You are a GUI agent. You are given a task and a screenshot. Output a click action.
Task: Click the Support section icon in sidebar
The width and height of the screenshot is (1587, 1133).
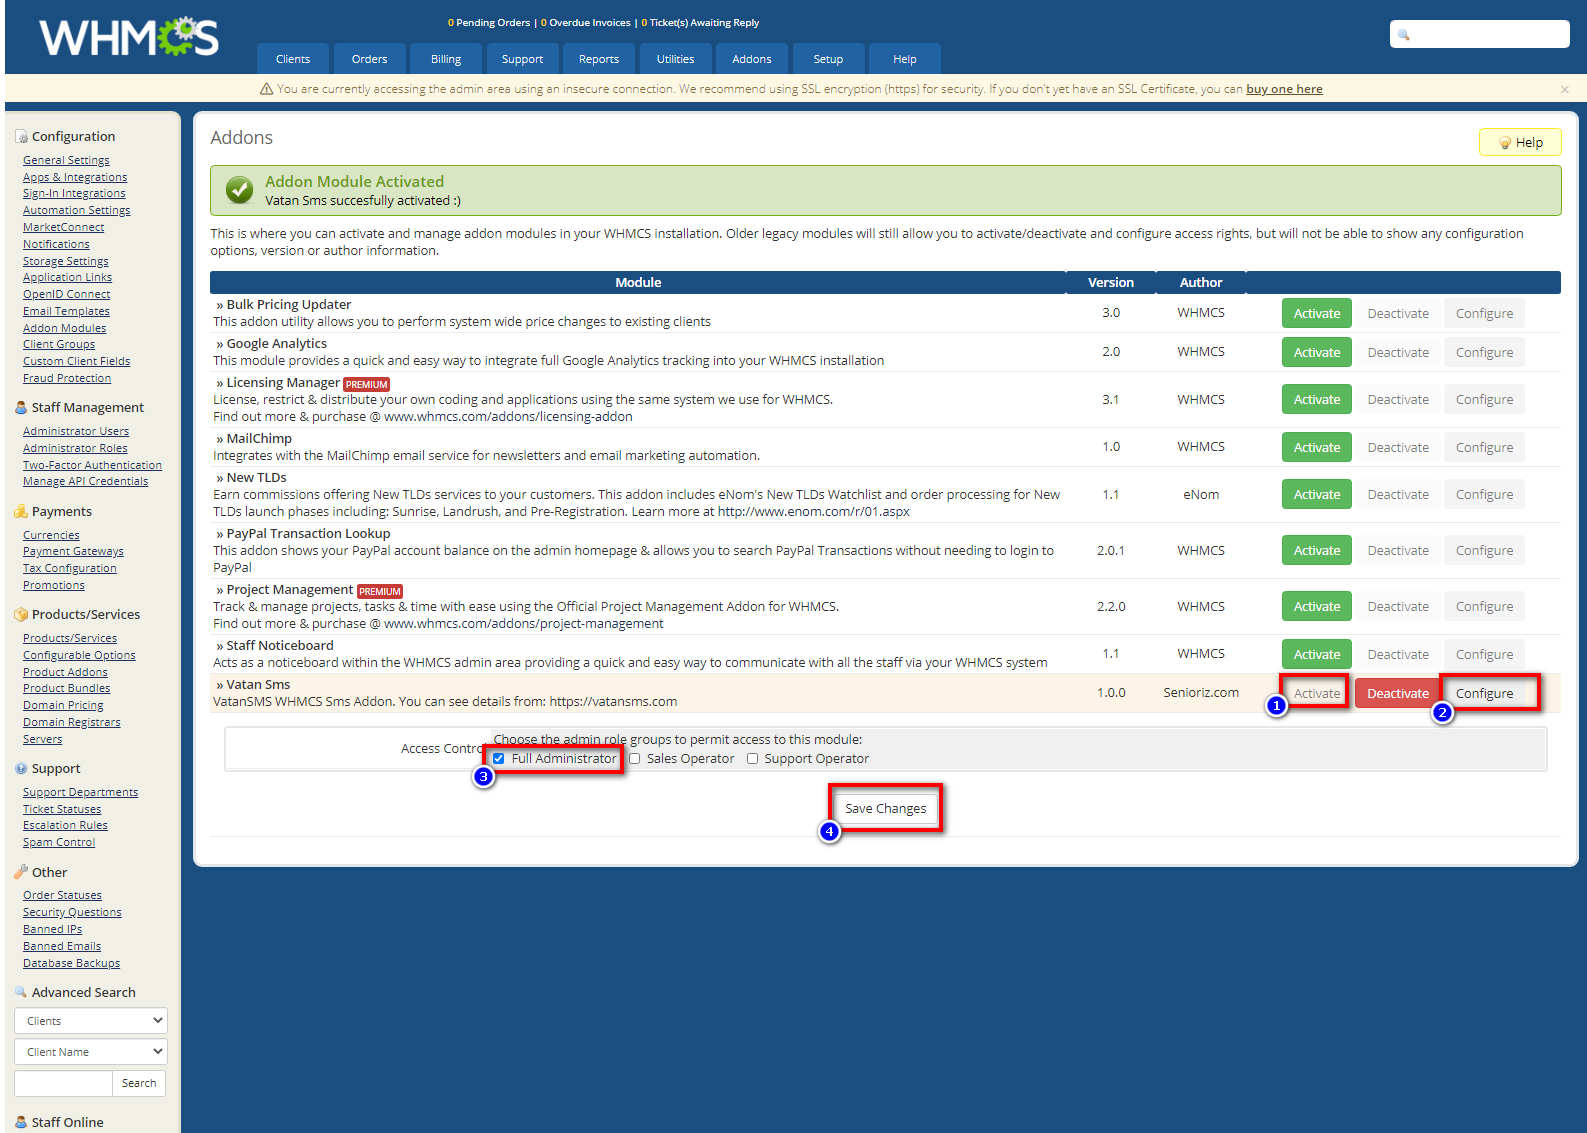click(21, 769)
